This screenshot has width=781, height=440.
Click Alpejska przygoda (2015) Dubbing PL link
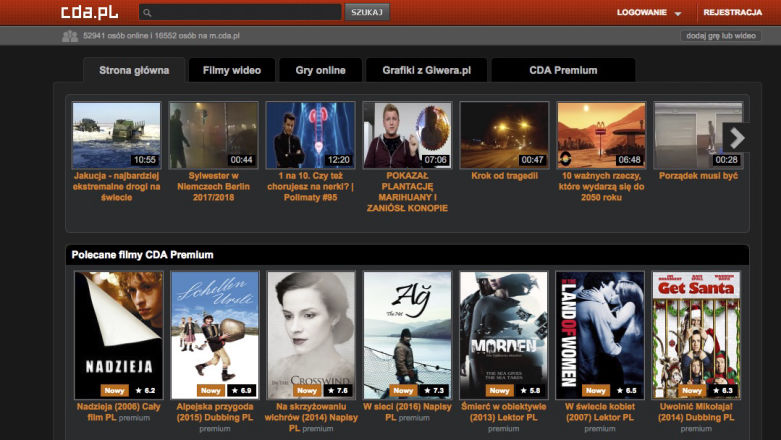point(215,412)
